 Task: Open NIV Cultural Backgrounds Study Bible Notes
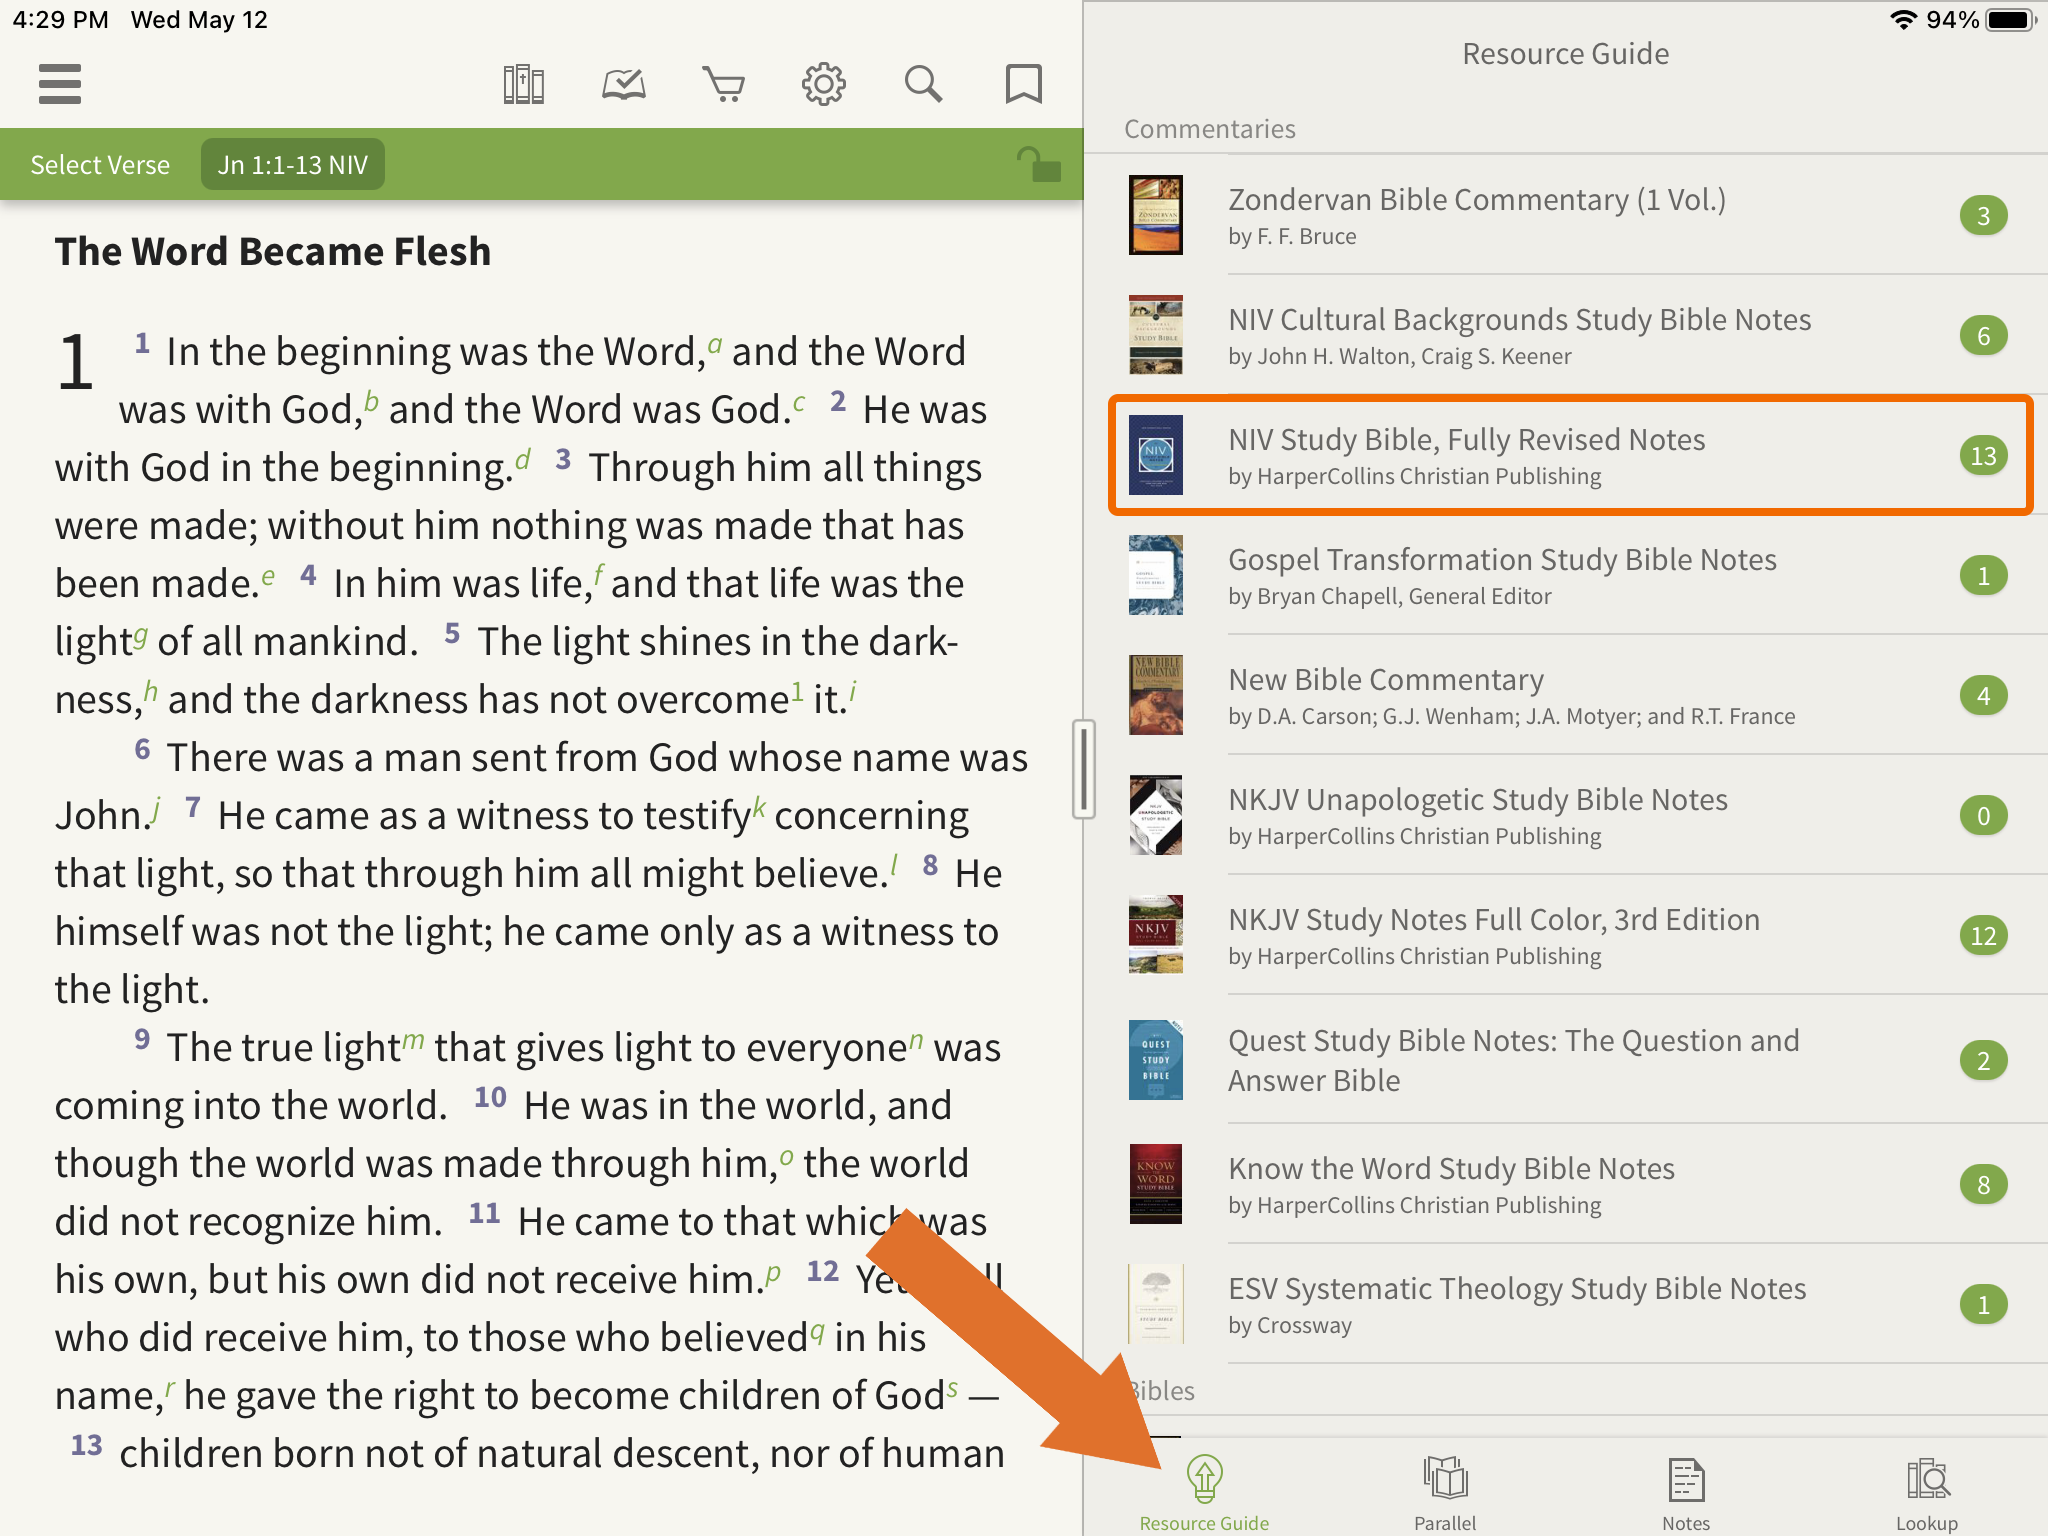(x=1566, y=335)
